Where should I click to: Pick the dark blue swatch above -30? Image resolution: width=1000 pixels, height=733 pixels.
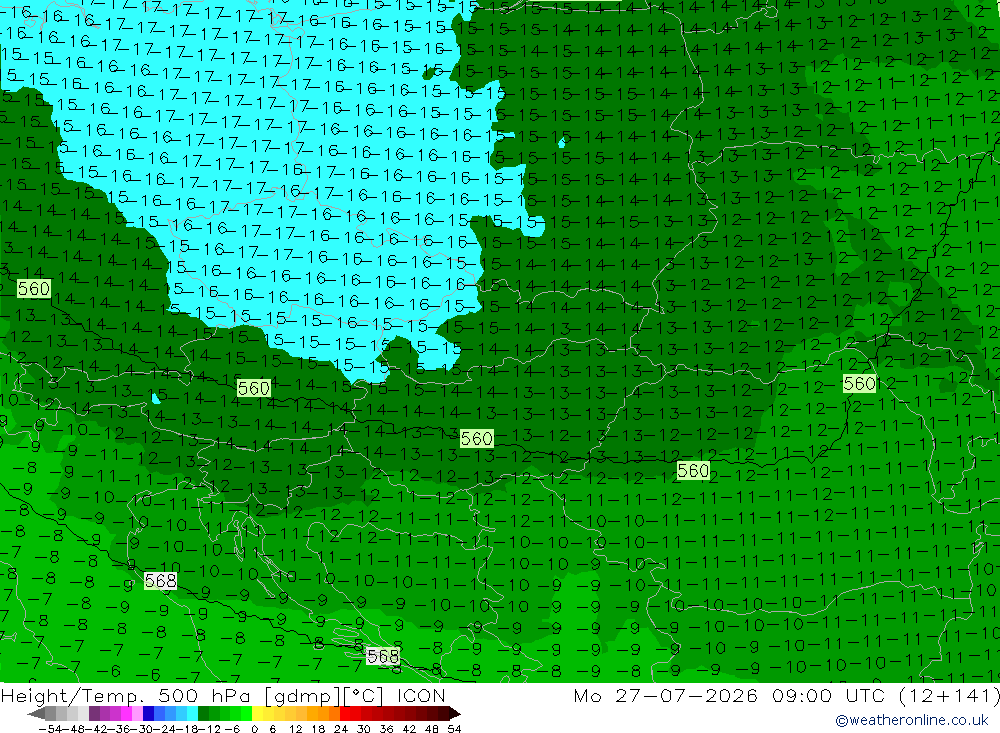tap(149, 714)
